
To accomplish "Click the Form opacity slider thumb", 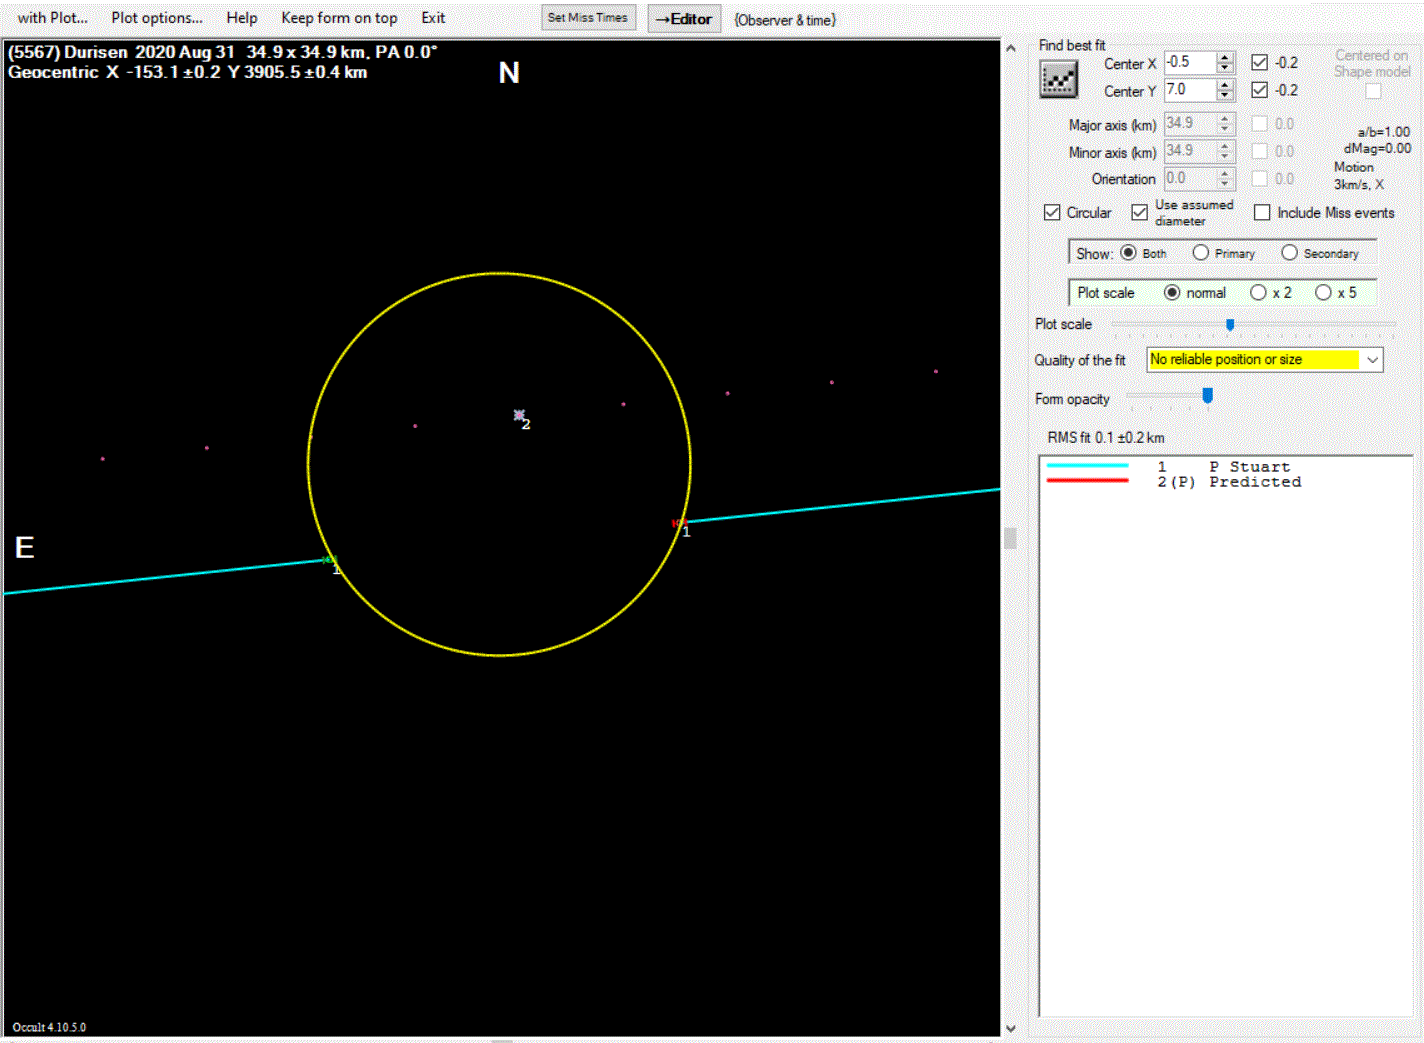I will pos(1207,396).
